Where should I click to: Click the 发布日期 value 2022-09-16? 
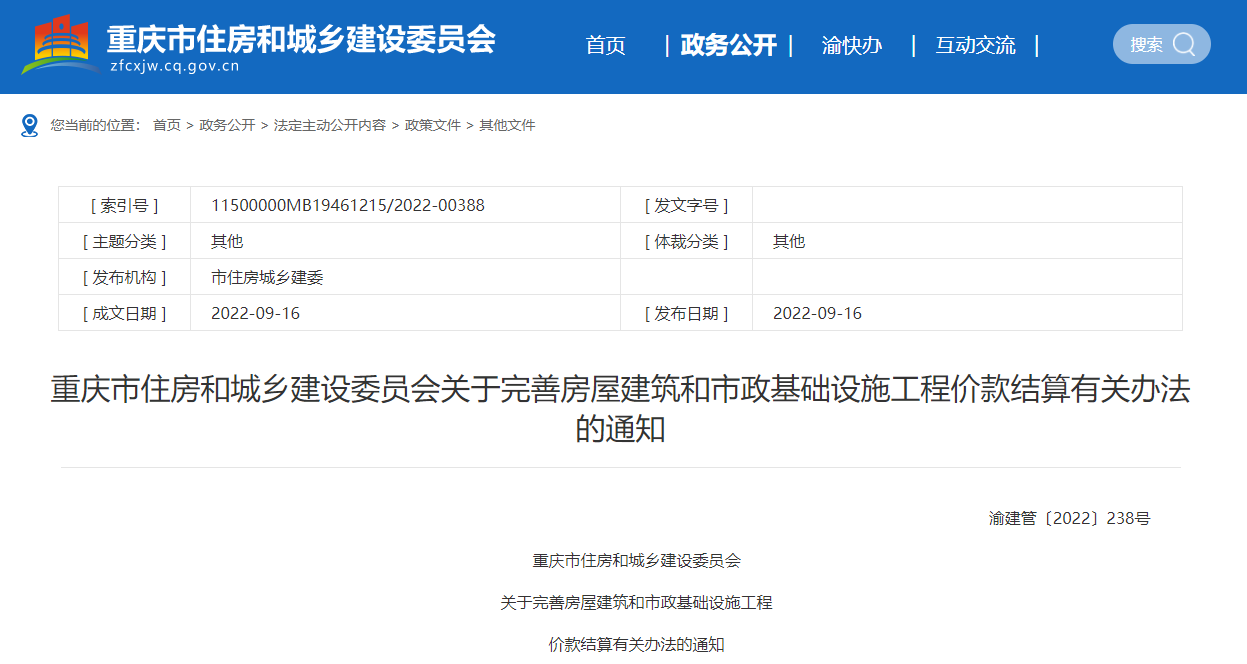[x=818, y=313]
